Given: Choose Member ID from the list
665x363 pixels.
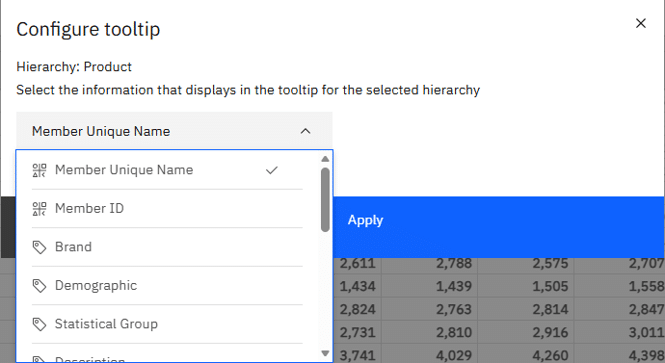Looking at the screenshot, I should 167,209.
